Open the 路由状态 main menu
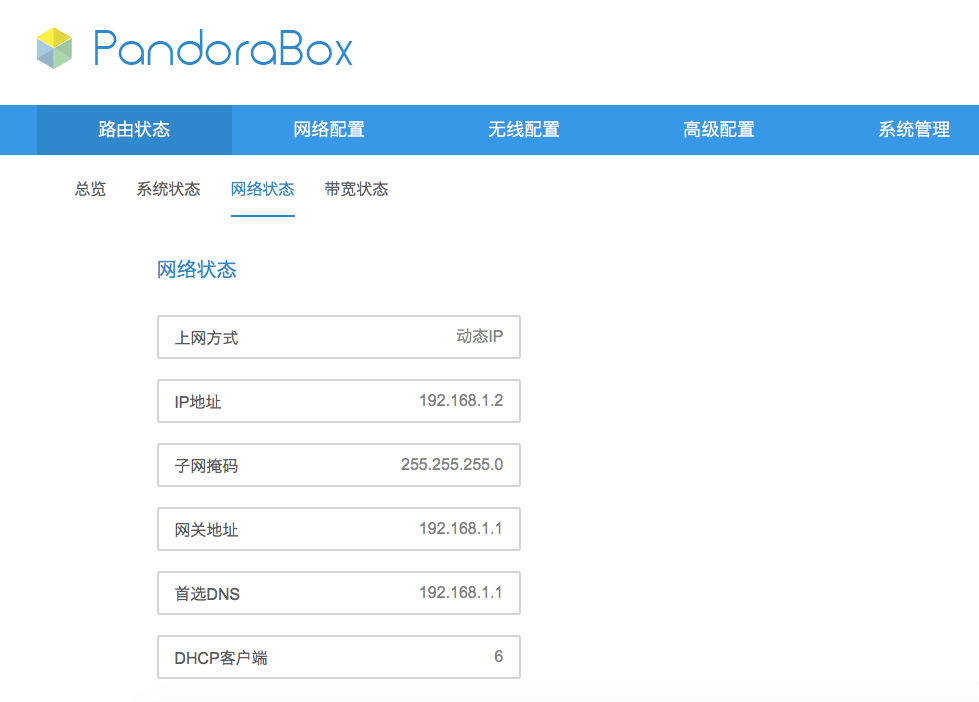Screen dimensions: 979x702 pyautogui.click(x=134, y=129)
